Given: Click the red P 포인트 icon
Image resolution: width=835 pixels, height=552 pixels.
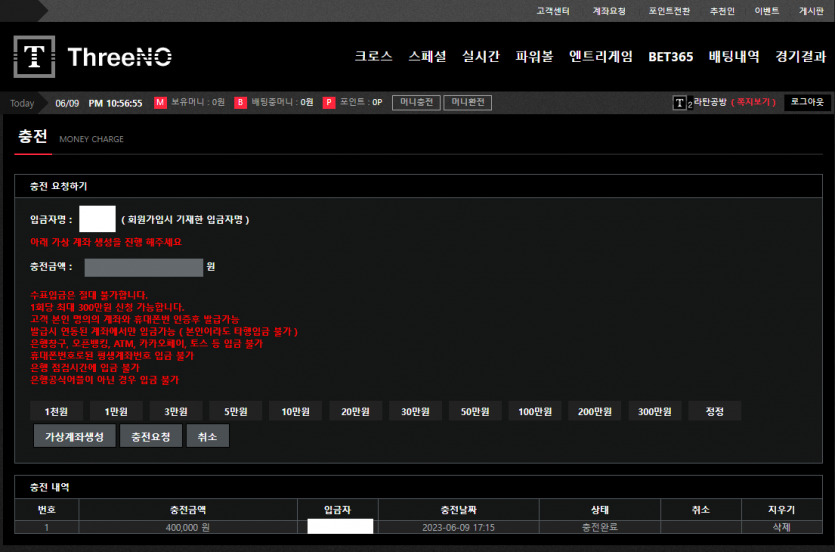Looking at the screenshot, I should (329, 103).
